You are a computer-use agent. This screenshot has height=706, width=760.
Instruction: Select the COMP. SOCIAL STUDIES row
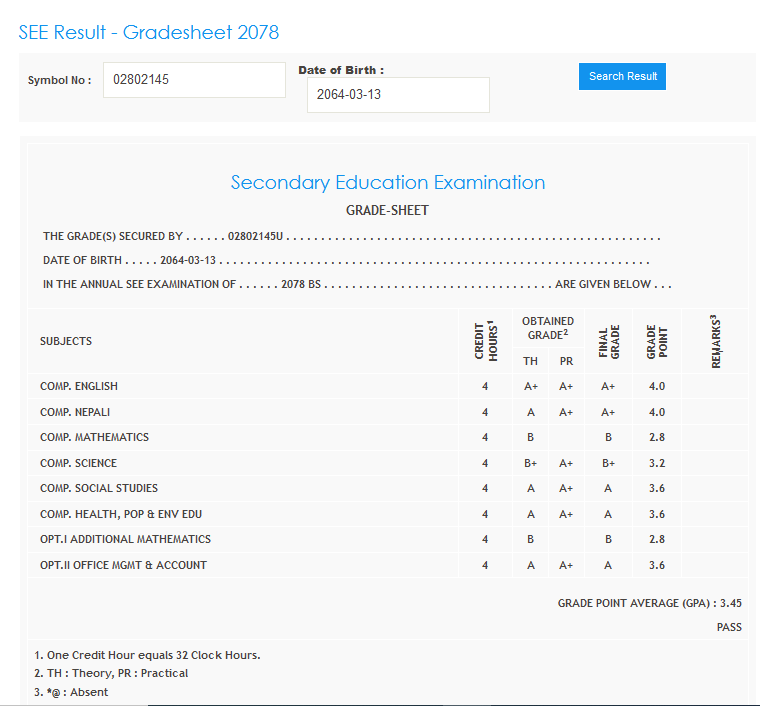[x=99, y=488]
